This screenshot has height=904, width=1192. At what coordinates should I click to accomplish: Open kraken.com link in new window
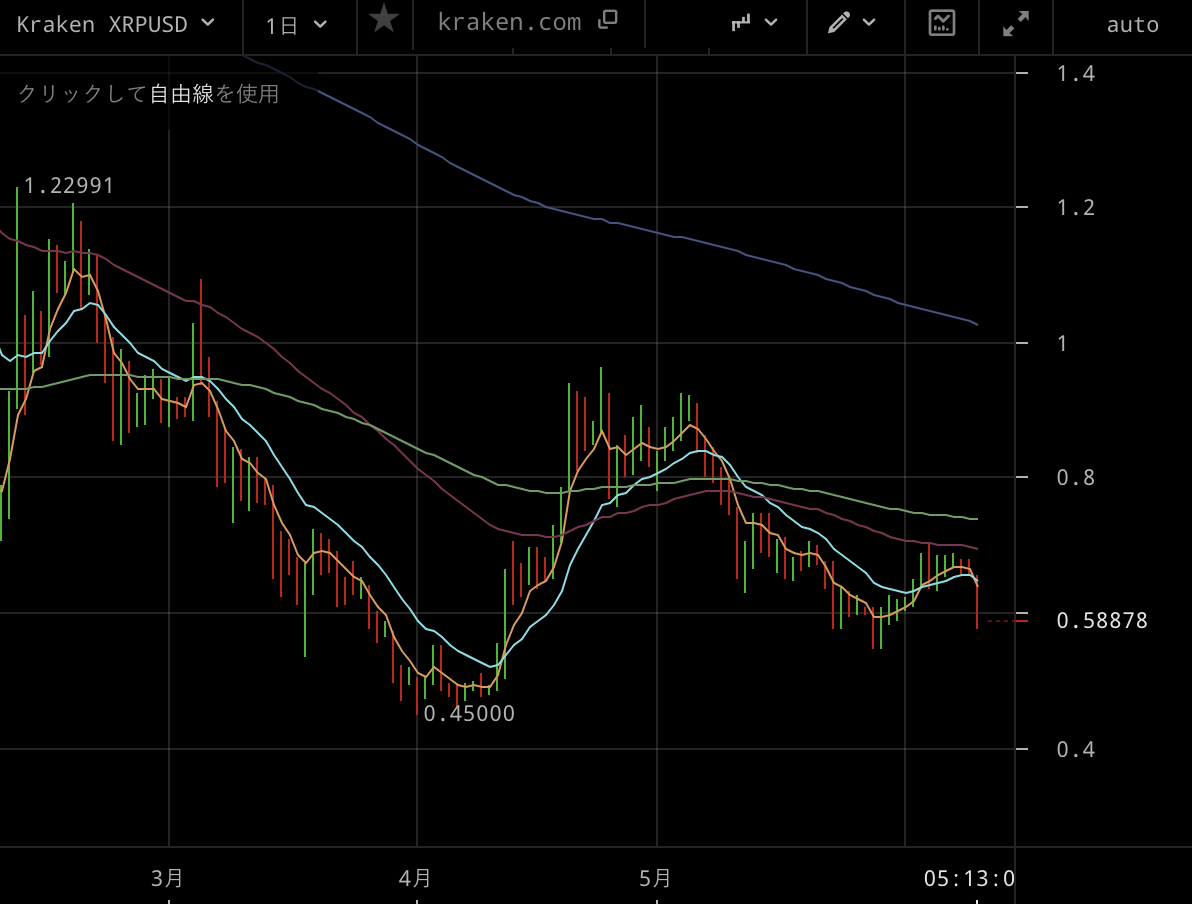coord(528,22)
